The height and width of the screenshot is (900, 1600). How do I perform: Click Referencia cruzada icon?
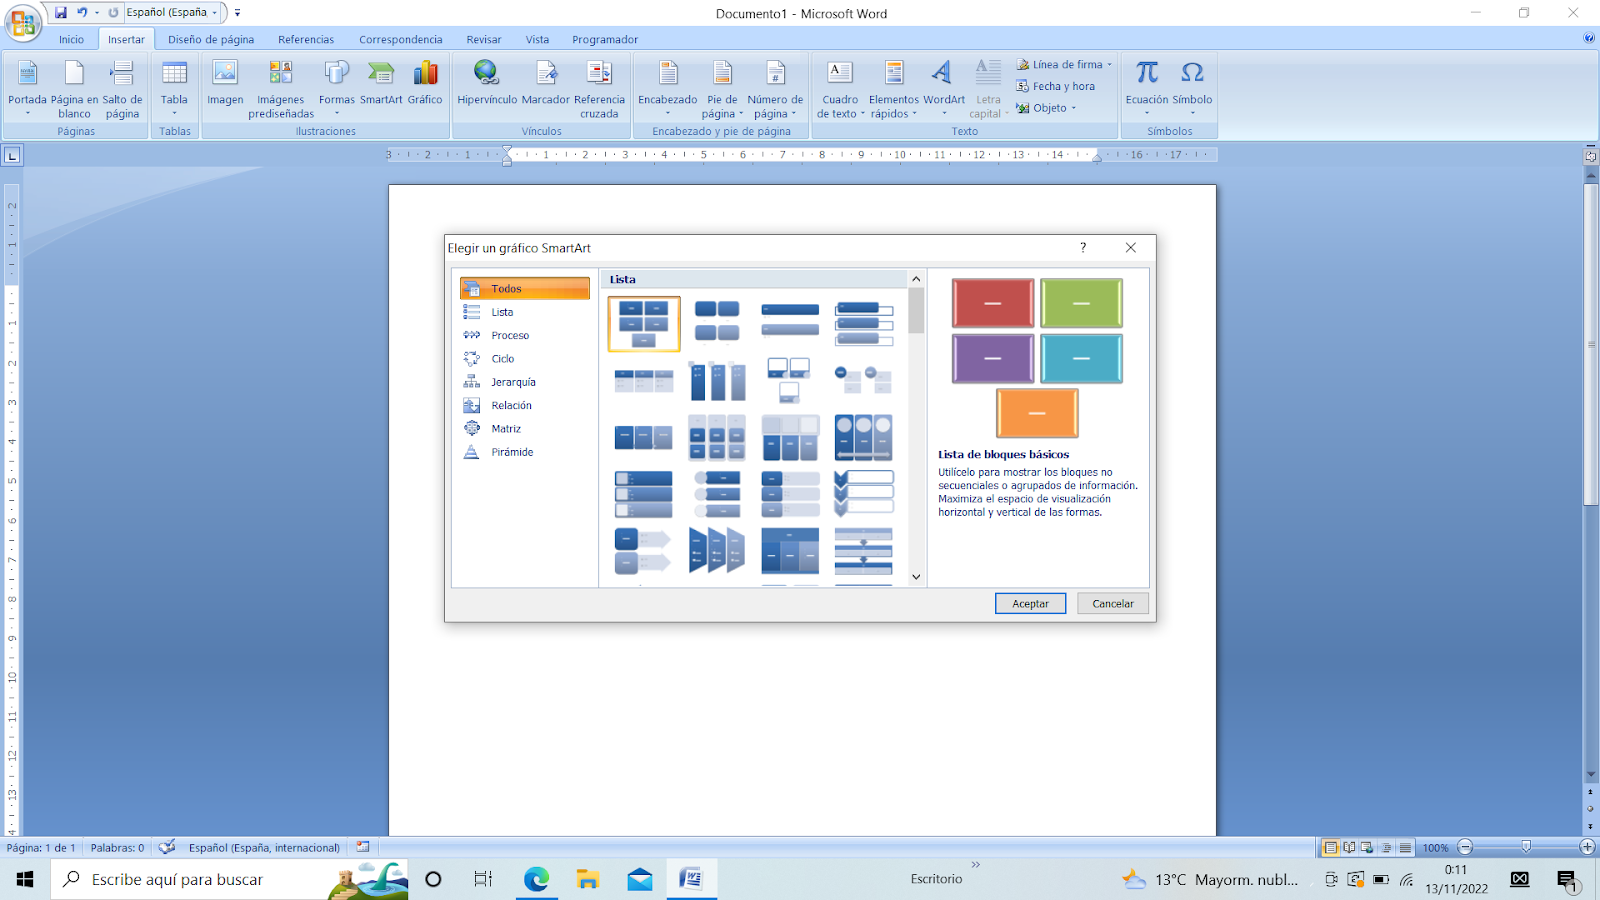[x=599, y=74]
